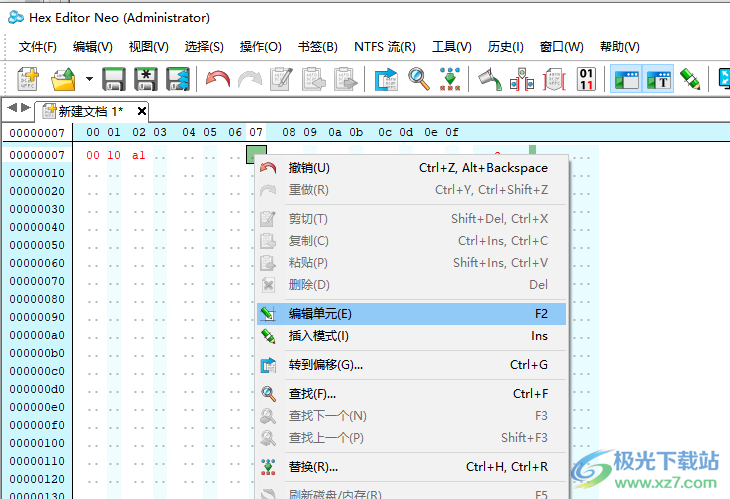The image size is (730, 499).
Task: Open the 历史(I) menu
Action: (x=506, y=47)
